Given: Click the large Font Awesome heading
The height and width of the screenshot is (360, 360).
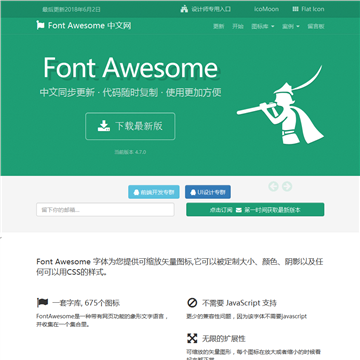Looking at the screenshot, I should click(131, 68).
